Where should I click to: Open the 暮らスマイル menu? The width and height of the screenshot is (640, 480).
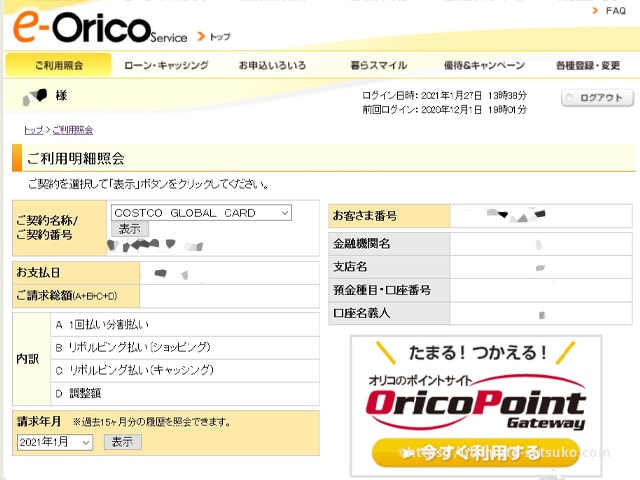[x=379, y=65]
